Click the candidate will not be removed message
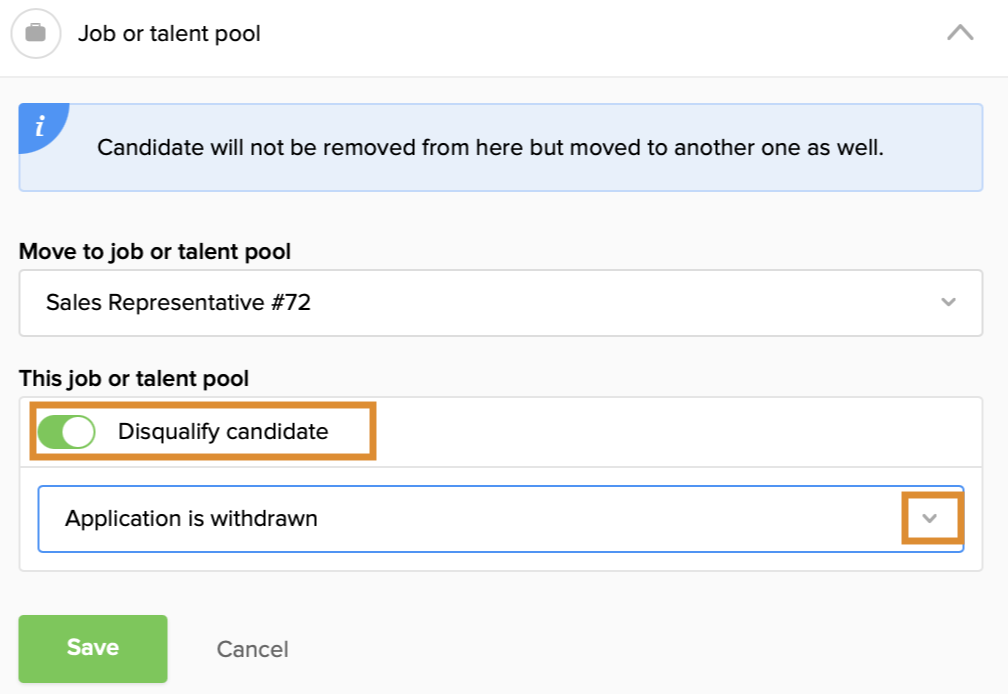The height and width of the screenshot is (694, 1008). pos(490,148)
